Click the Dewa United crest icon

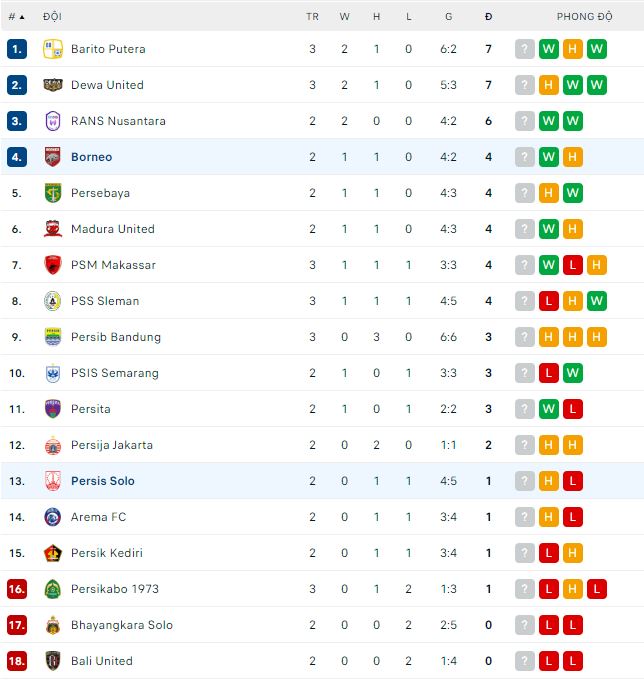coord(53,85)
